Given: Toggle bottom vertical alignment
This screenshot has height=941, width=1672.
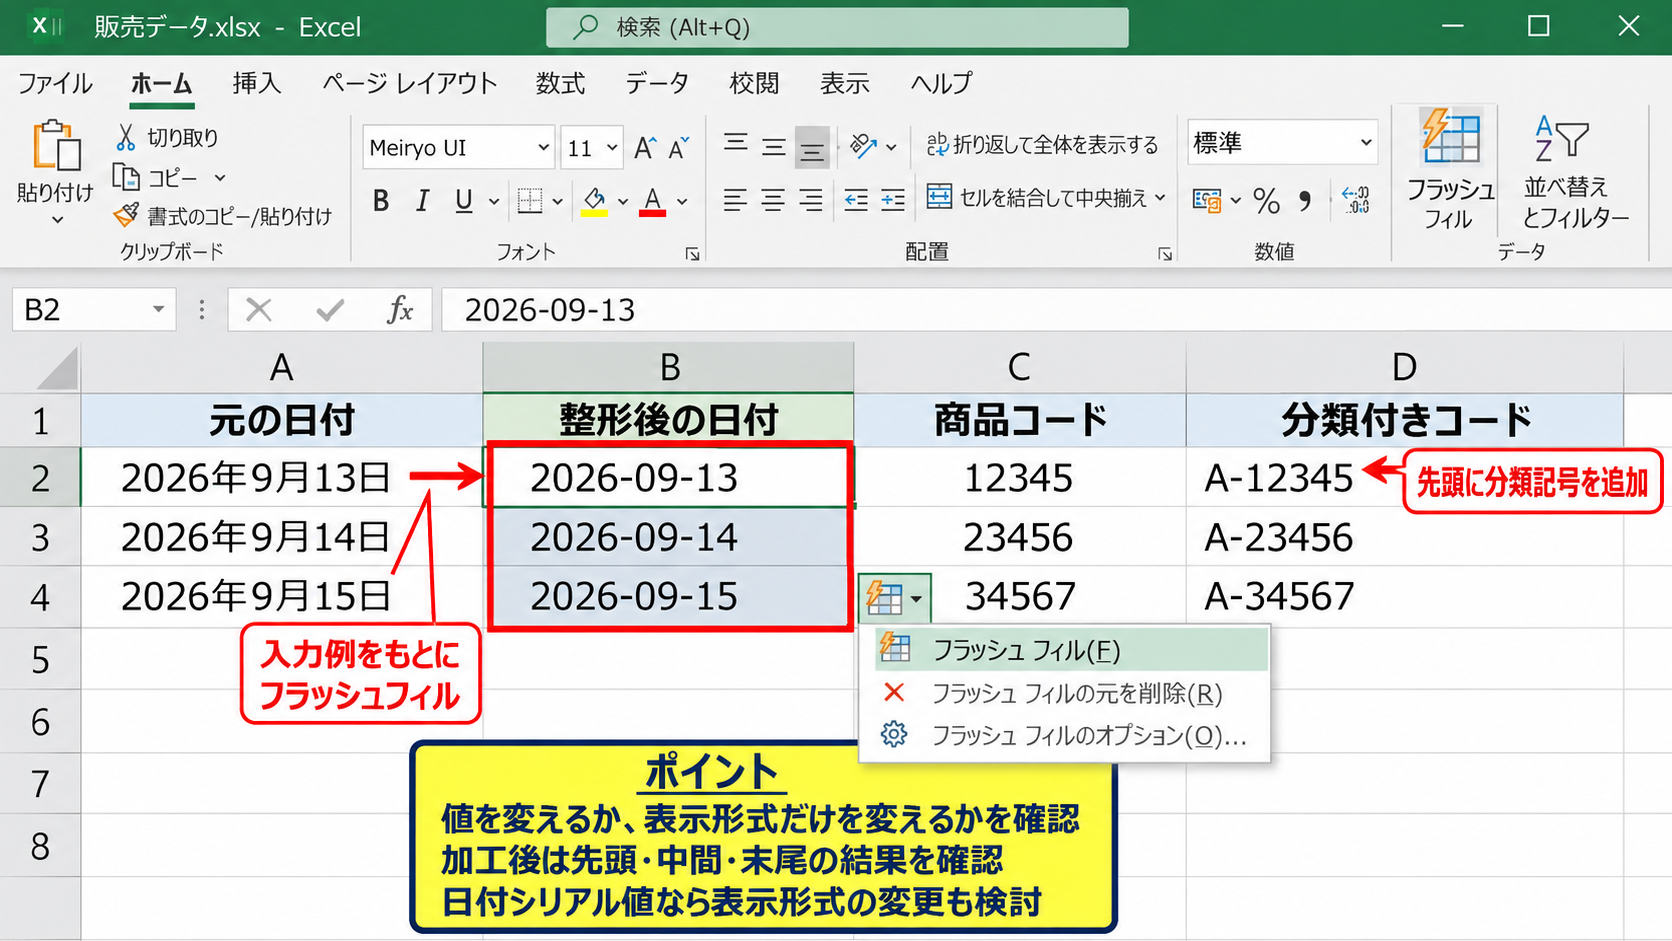Looking at the screenshot, I should 812,148.
